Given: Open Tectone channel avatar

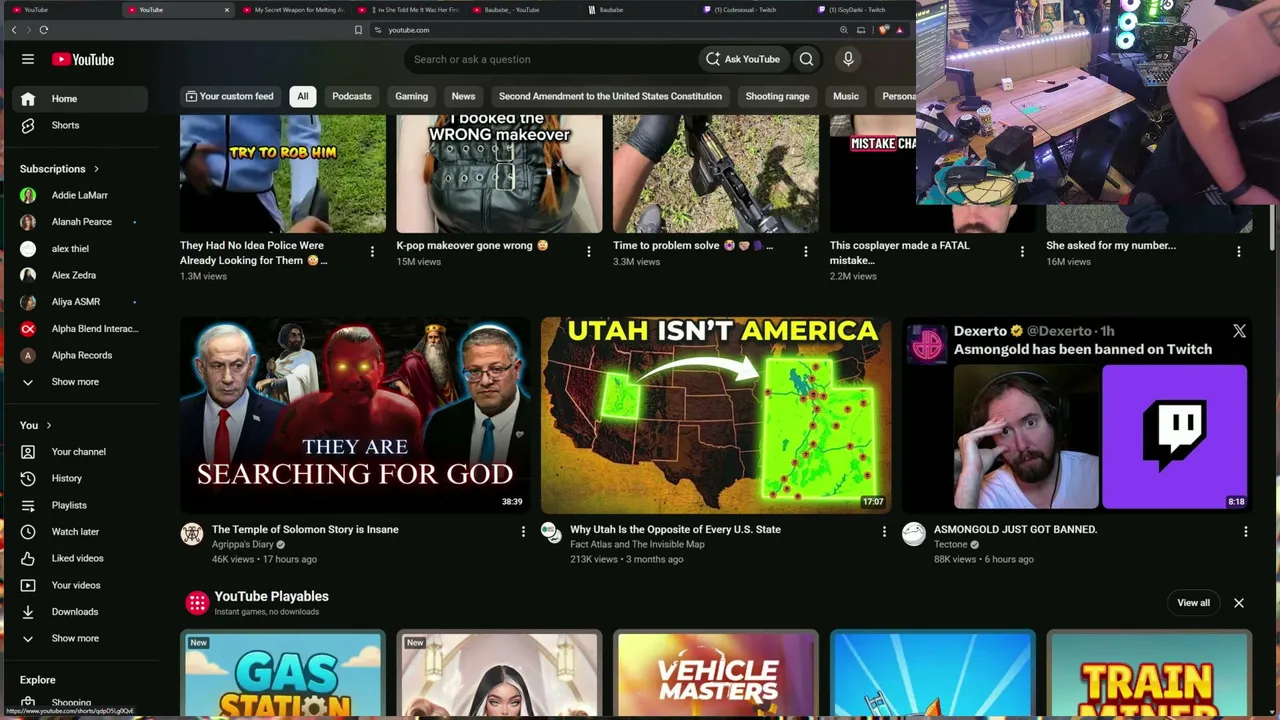Looking at the screenshot, I should click(914, 534).
